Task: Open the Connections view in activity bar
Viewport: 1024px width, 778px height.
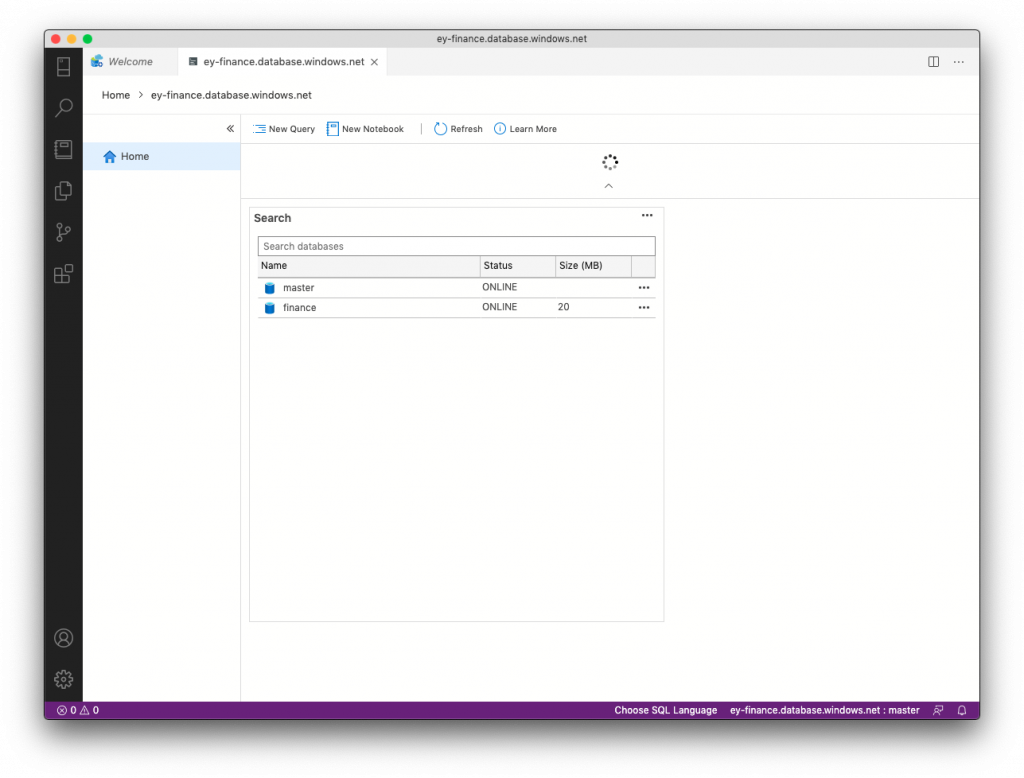Action: point(63,66)
